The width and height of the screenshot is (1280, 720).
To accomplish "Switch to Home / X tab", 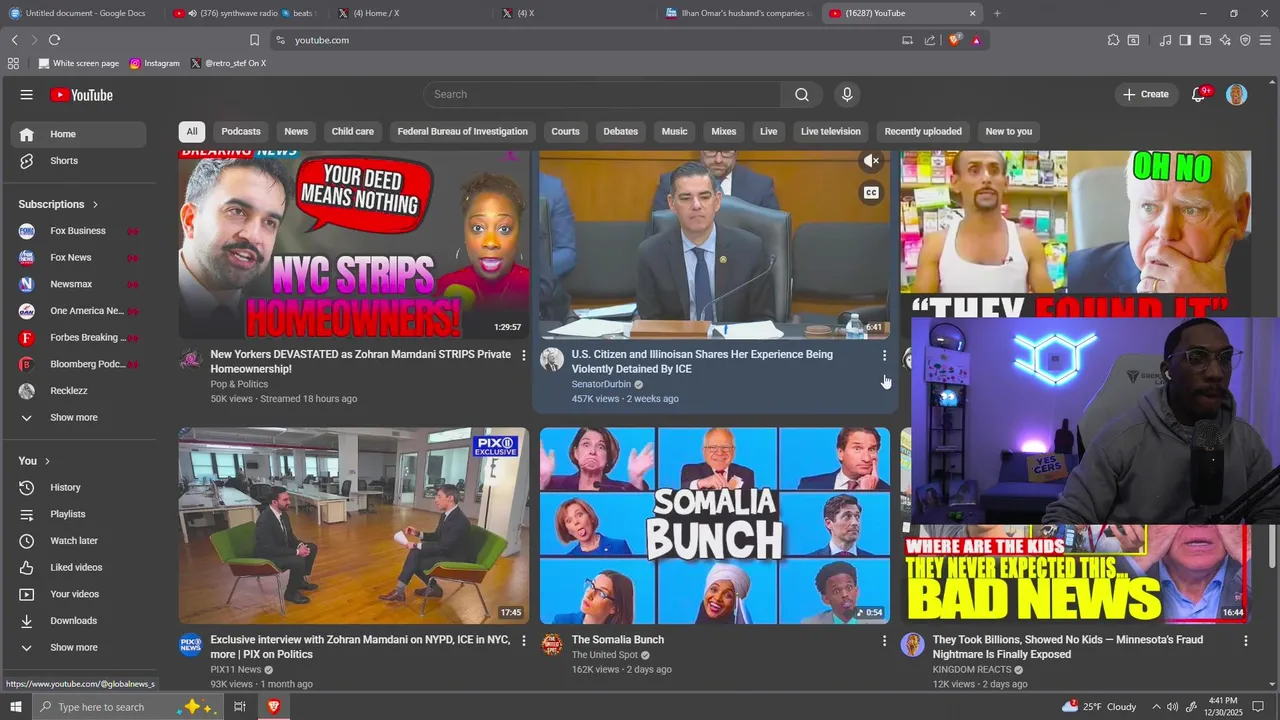I will click(x=410, y=13).
